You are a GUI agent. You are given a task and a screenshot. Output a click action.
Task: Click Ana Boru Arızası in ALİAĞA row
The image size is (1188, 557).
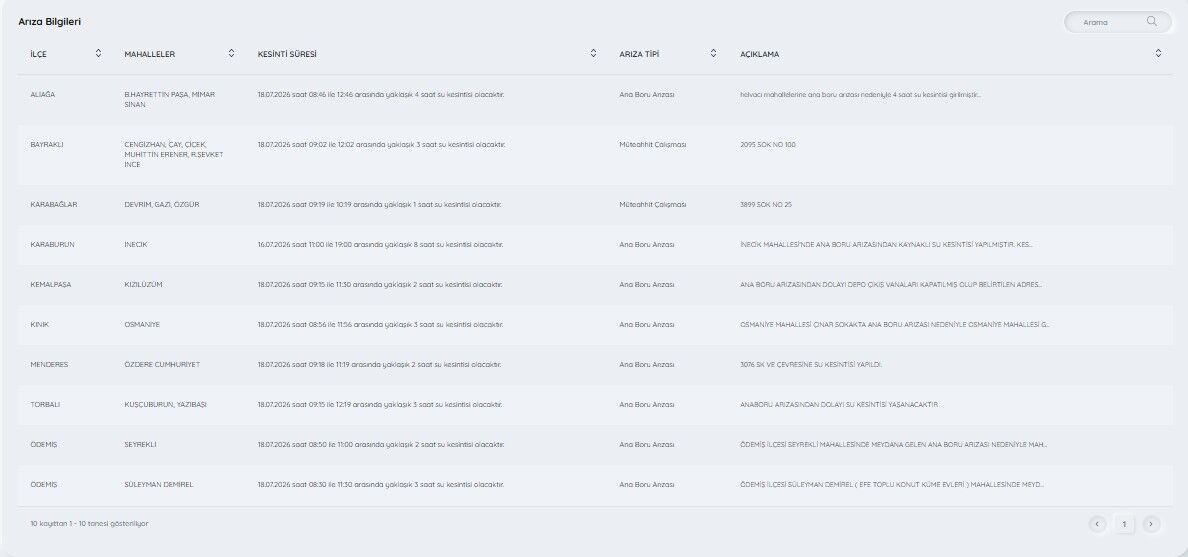(x=646, y=95)
